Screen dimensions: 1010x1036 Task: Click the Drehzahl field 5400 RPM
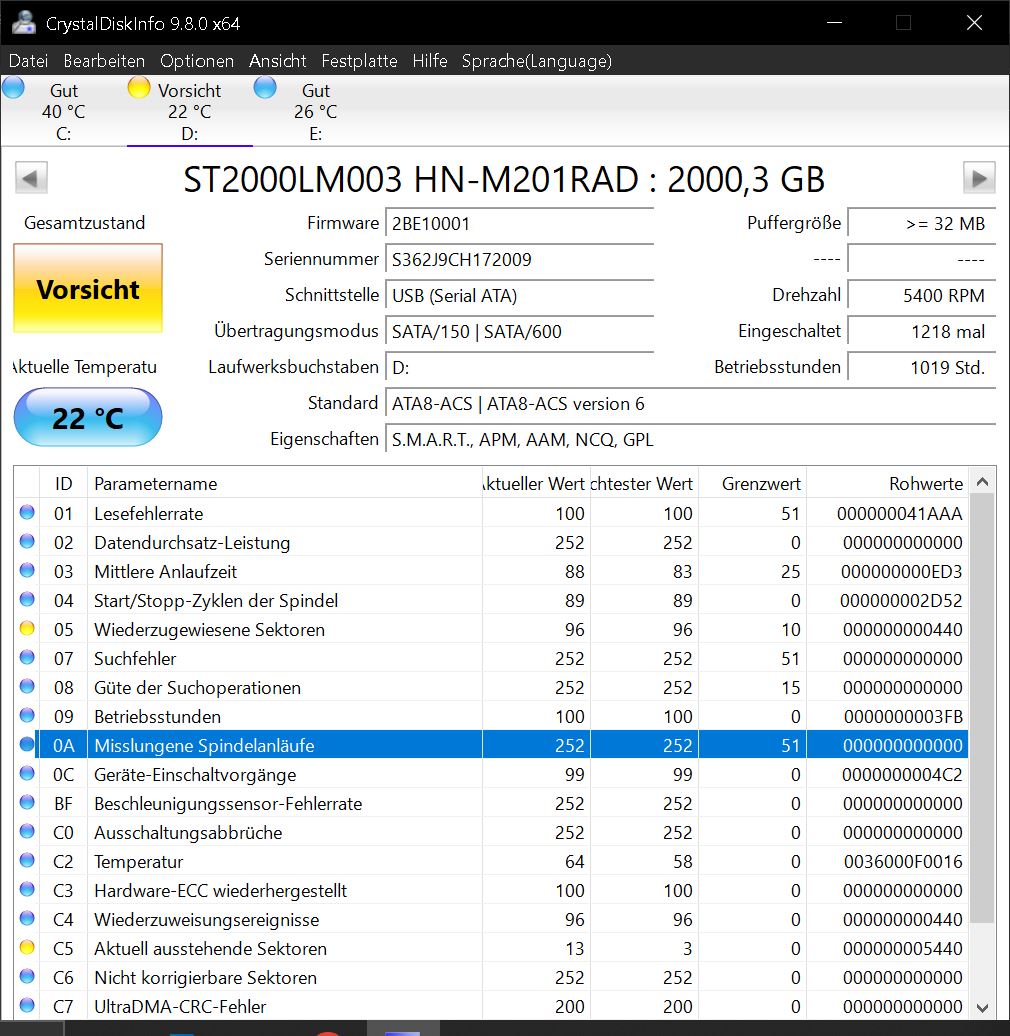pos(921,295)
